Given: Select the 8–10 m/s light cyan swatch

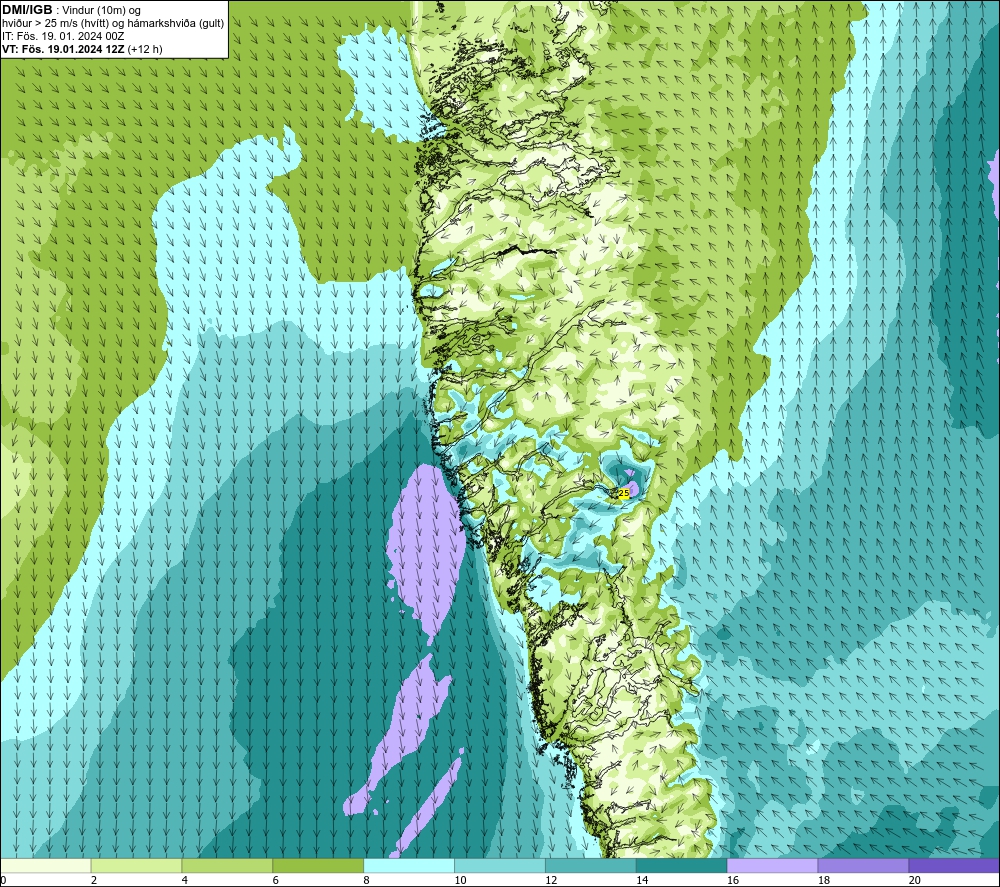Looking at the screenshot, I should pos(409,865).
